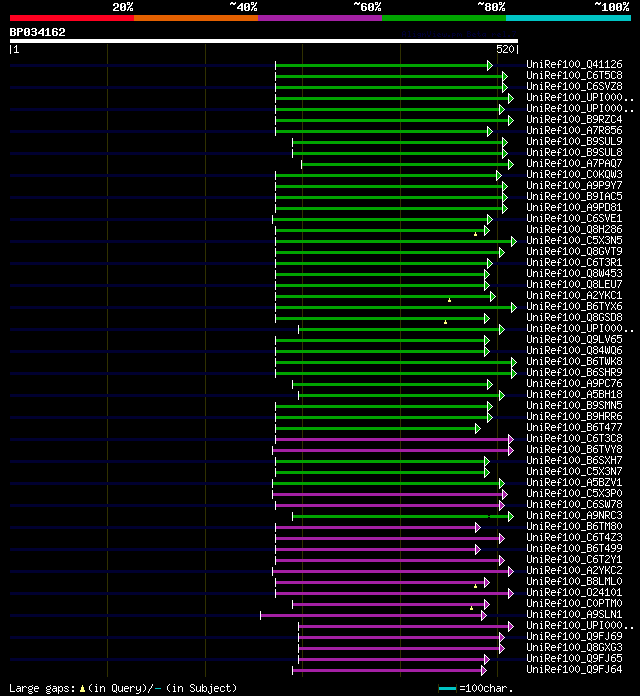The width and height of the screenshot is (640, 696).
Task: Open the UniRef100_C6SVZ8 hit label
Action: click(x=574, y=87)
